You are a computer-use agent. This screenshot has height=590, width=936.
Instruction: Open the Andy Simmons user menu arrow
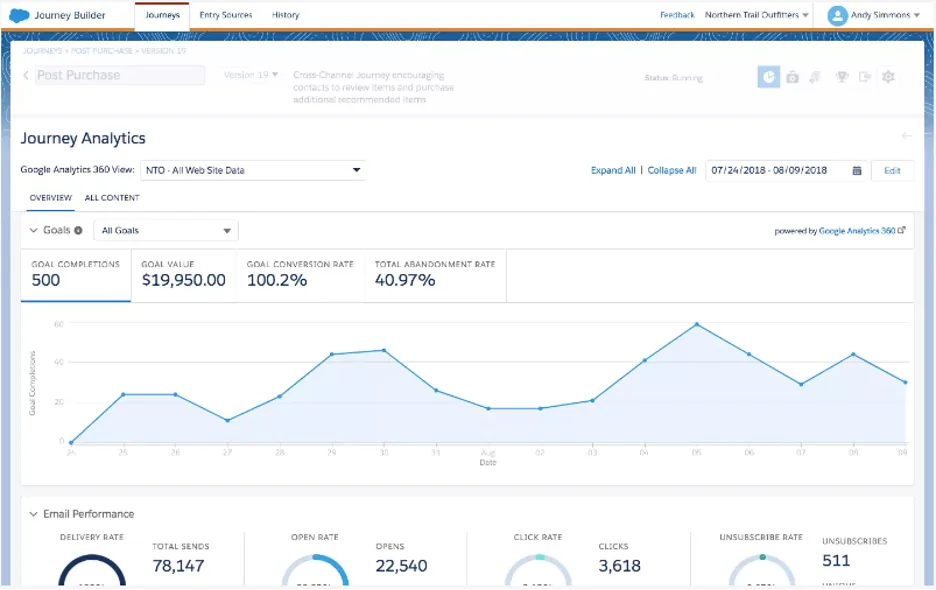click(917, 16)
